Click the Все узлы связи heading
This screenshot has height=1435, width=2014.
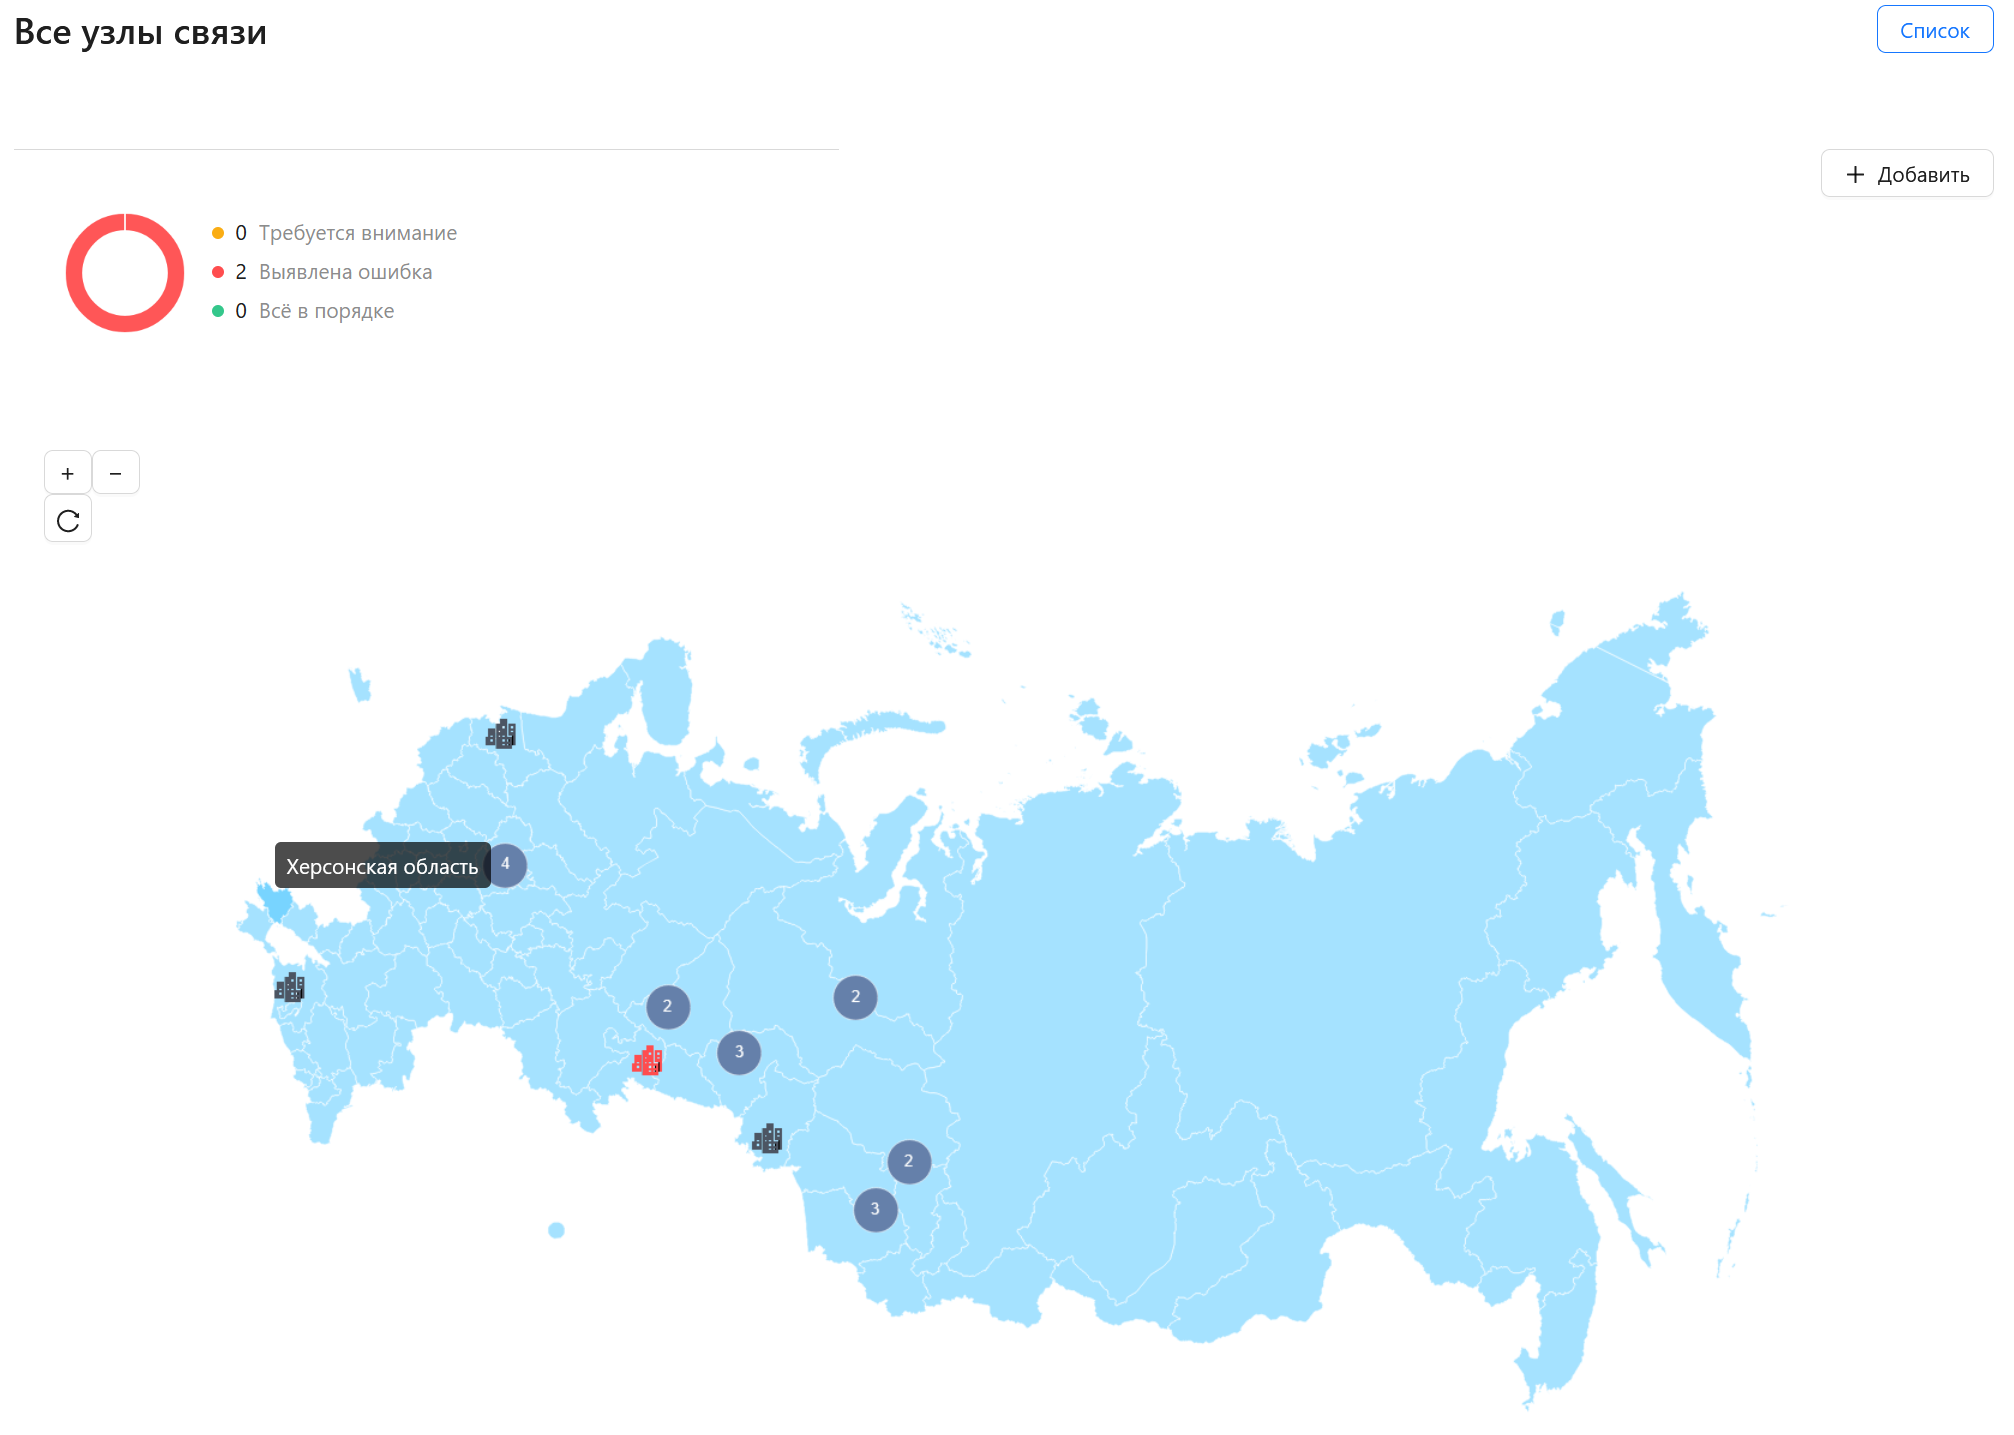(141, 32)
